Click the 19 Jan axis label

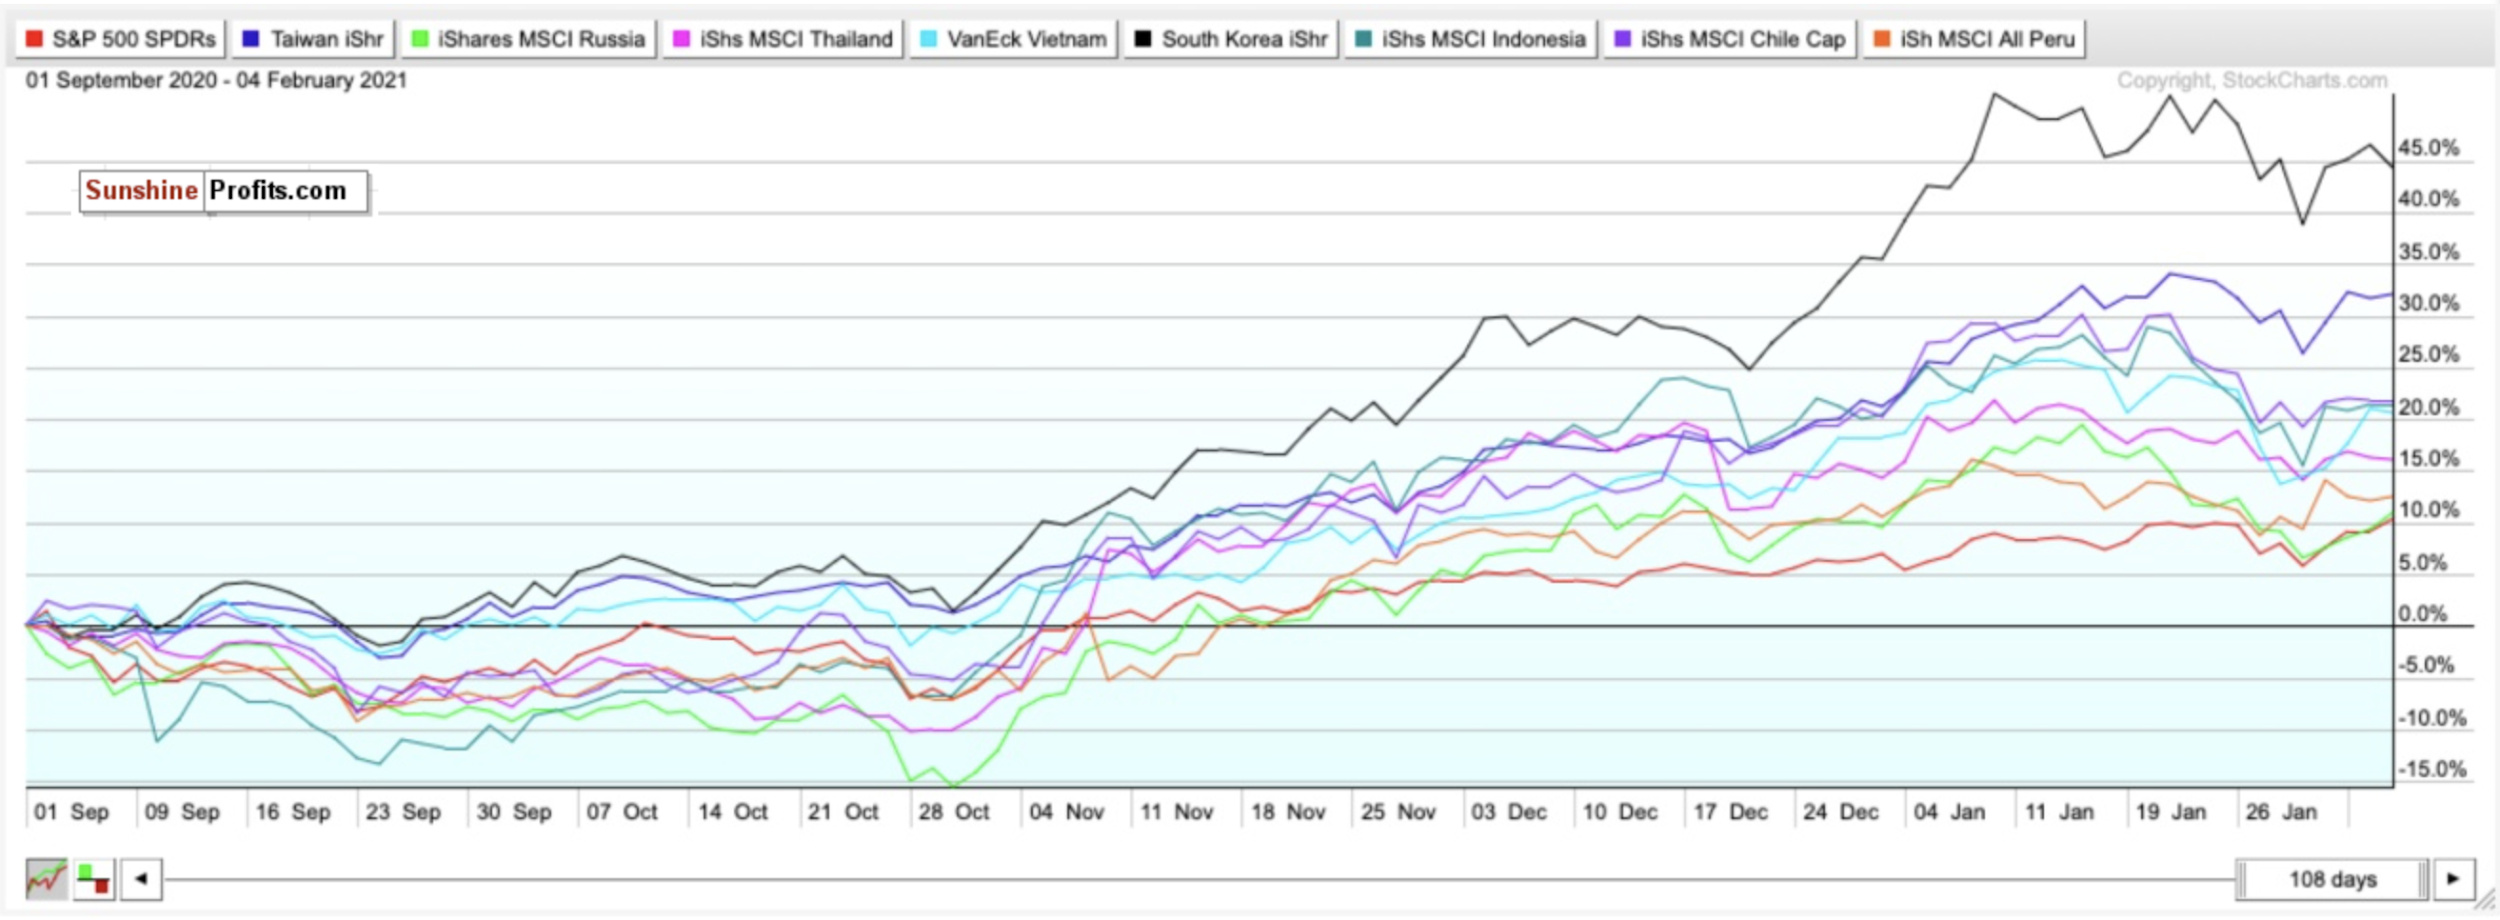2170,812
